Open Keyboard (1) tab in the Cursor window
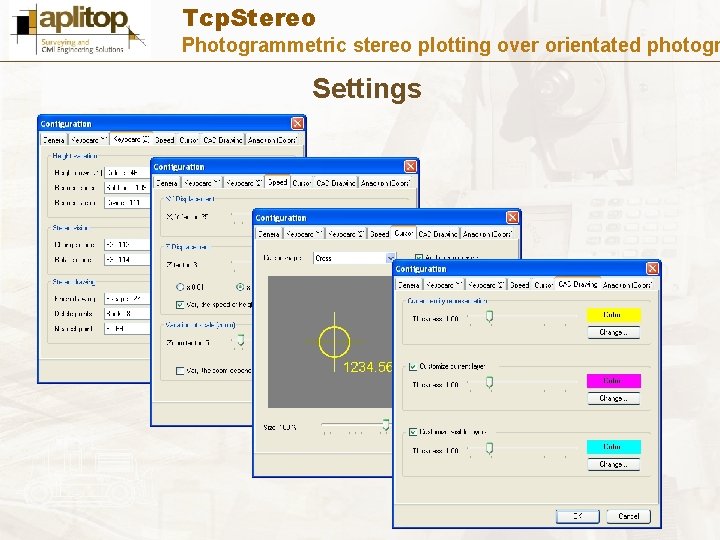Screen dimensions: 720x540 [x=304, y=234]
